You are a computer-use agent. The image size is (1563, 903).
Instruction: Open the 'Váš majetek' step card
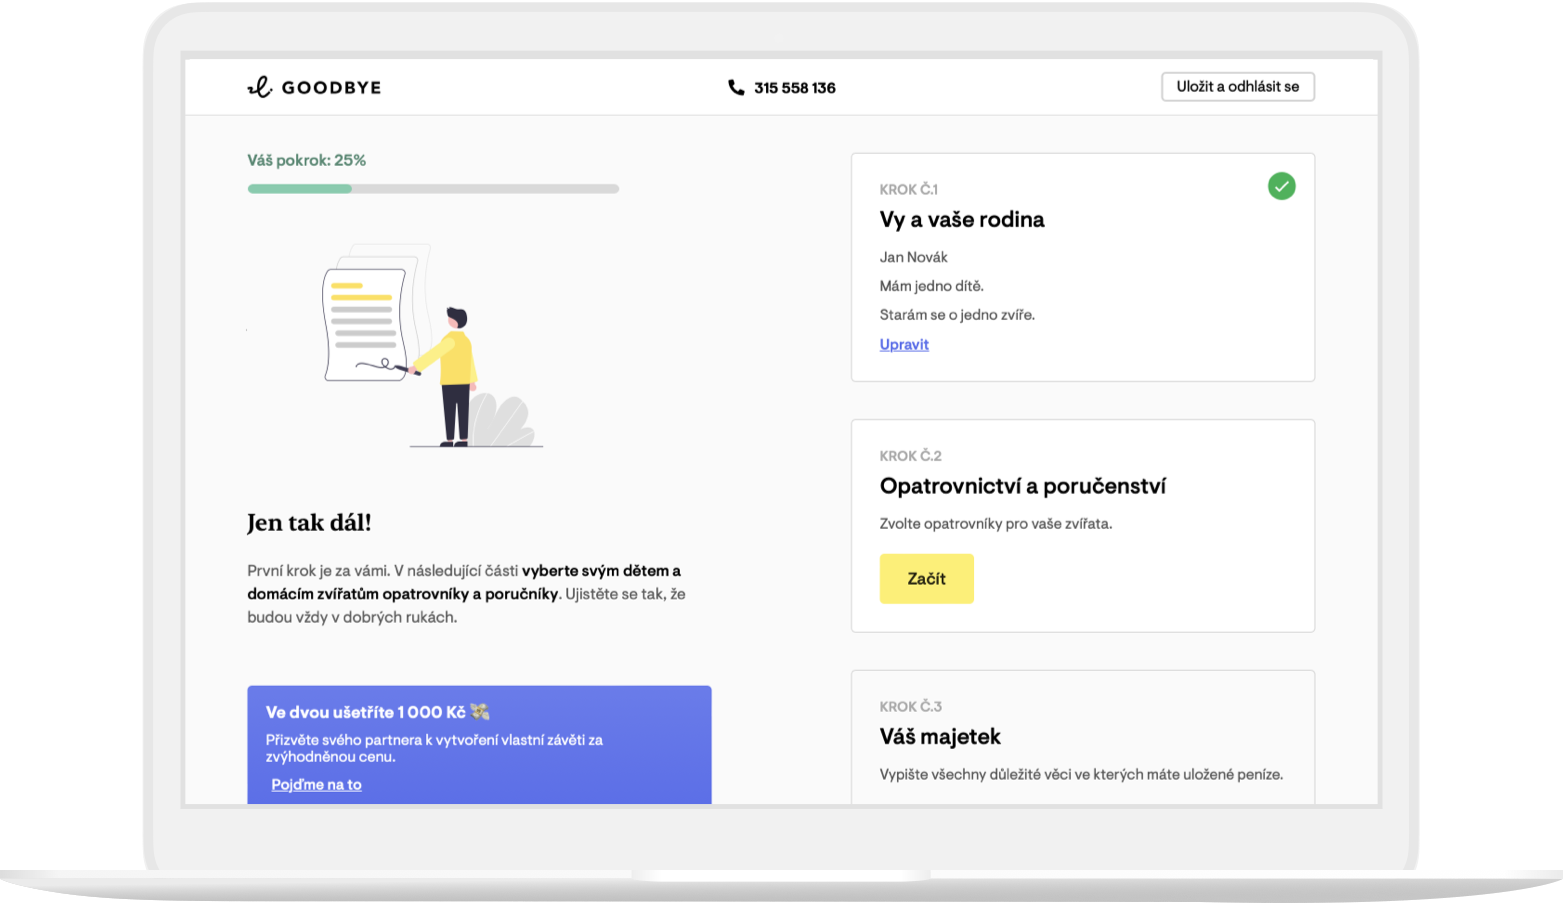click(x=1082, y=738)
